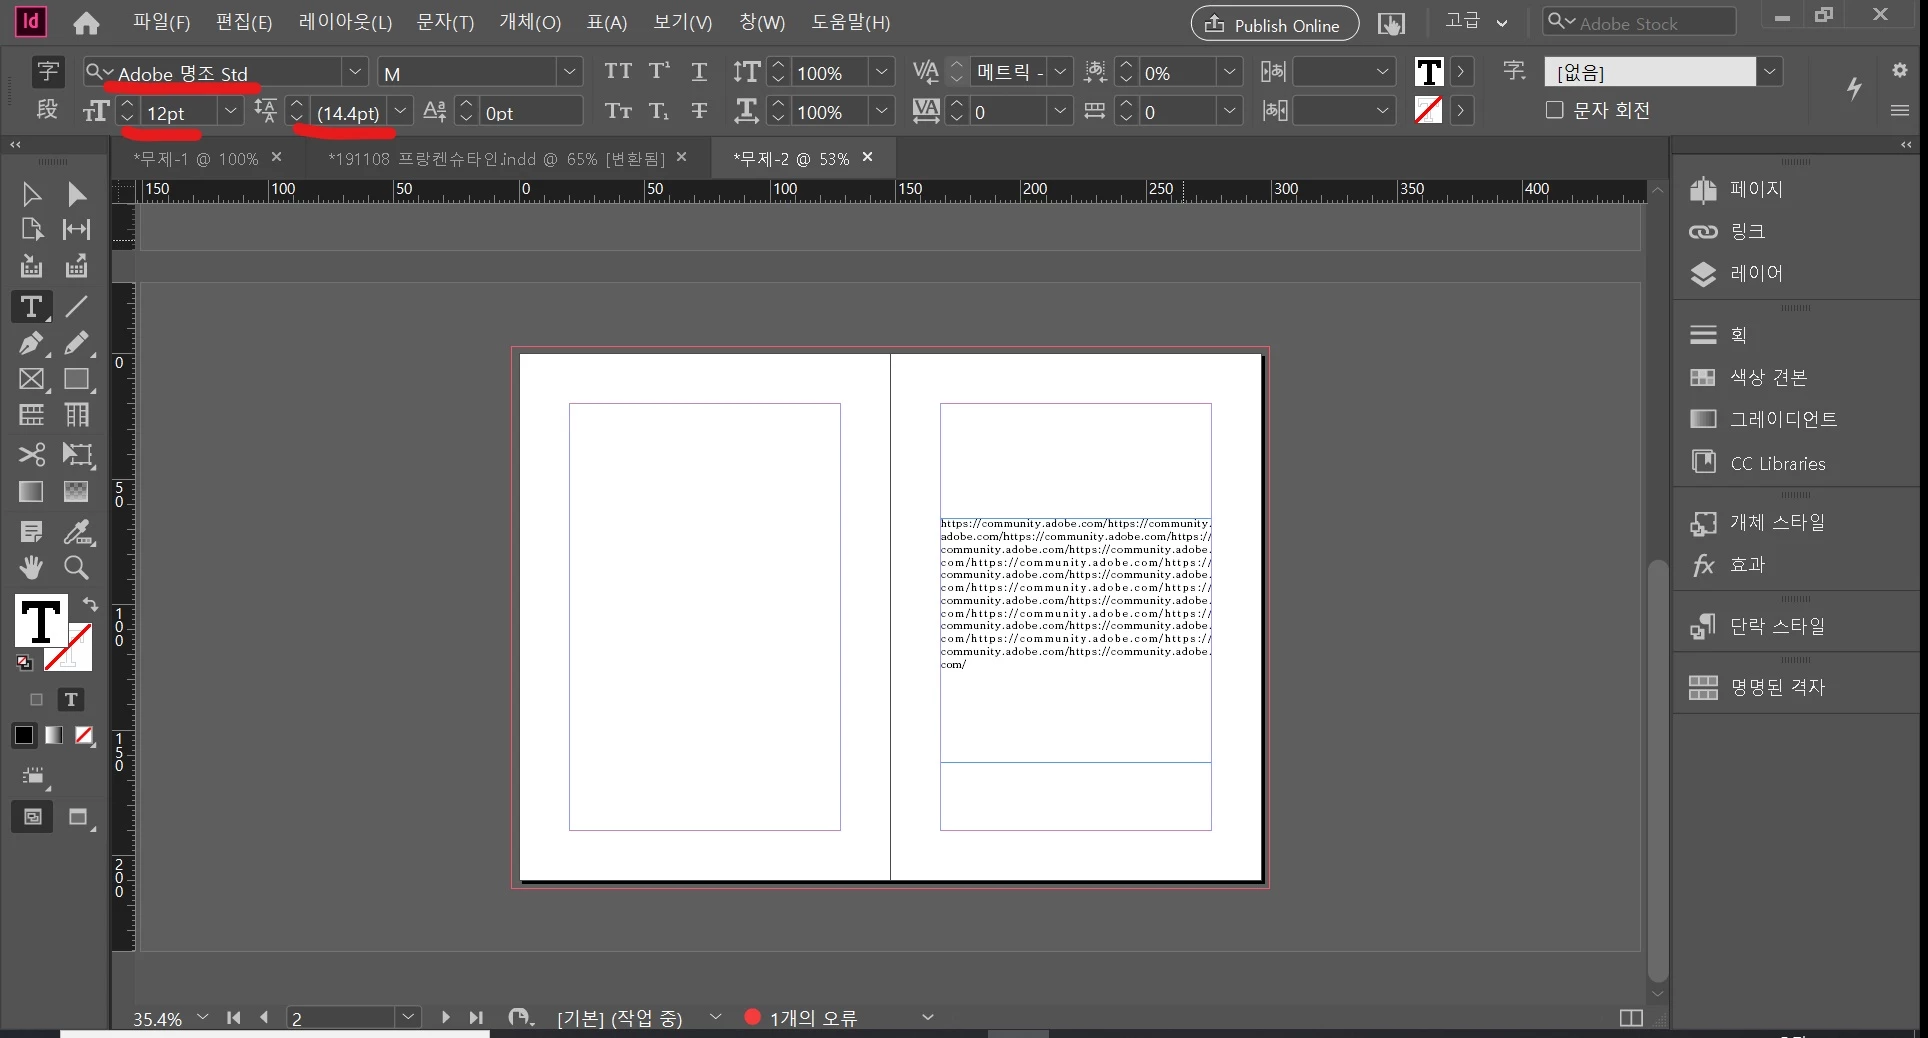Select the Eyedropper tool
This screenshot has height=1038, width=1928.
coord(77,532)
